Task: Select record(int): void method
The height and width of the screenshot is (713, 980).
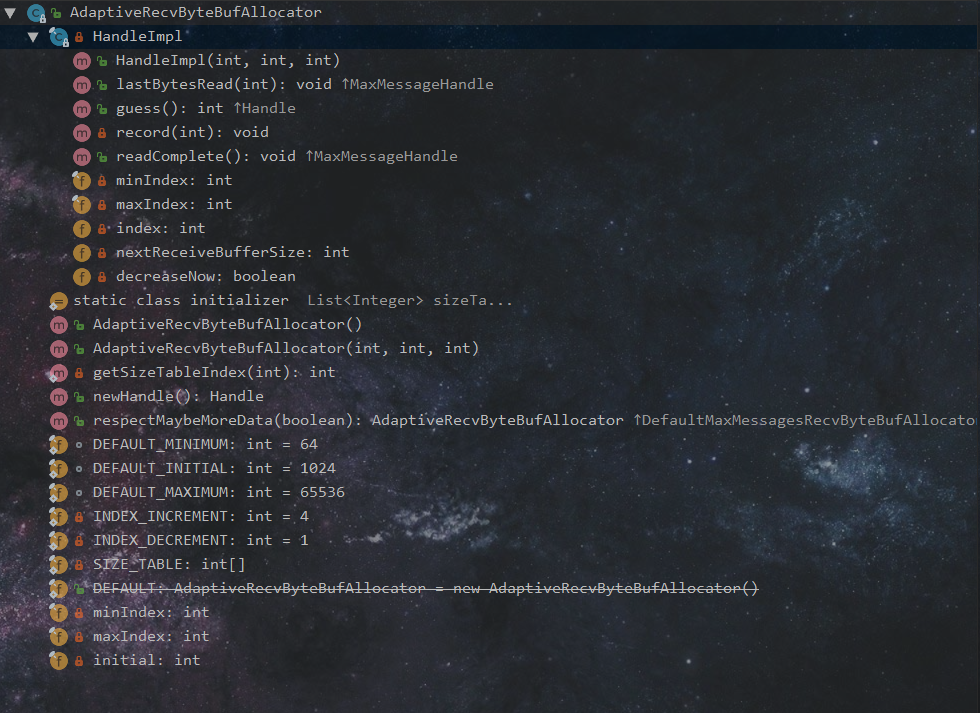Action: (192, 132)
